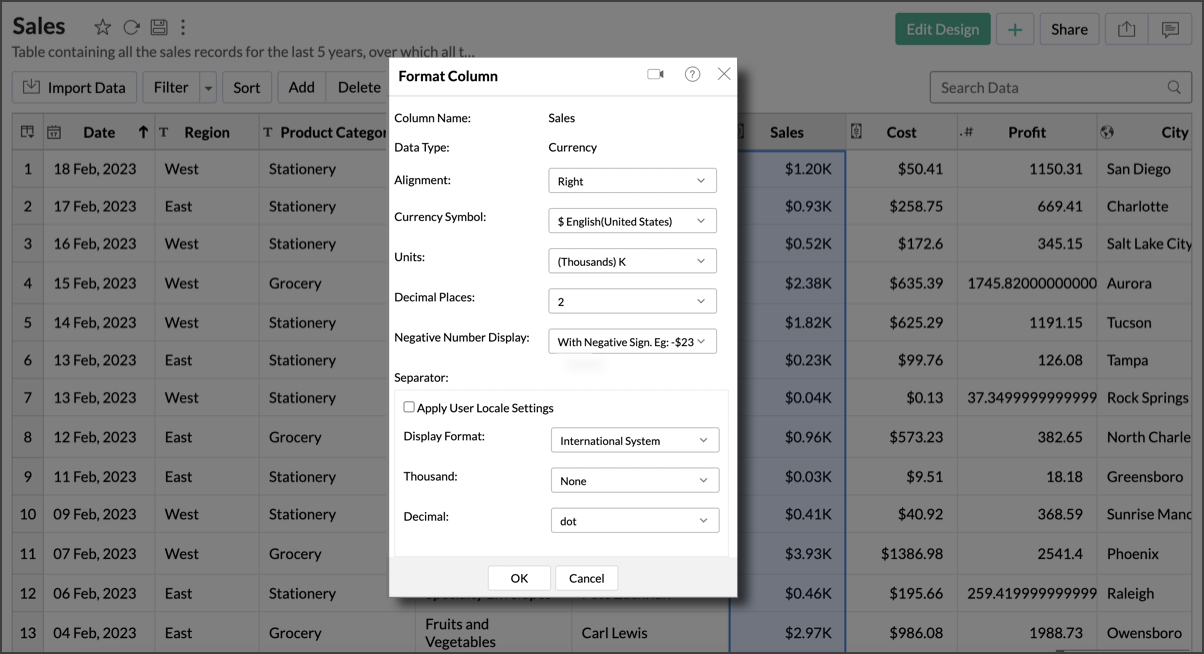This screenshot has width=1204, height=654.
Task: Expand the Currency Symbol dropdown
Action: 632,221
